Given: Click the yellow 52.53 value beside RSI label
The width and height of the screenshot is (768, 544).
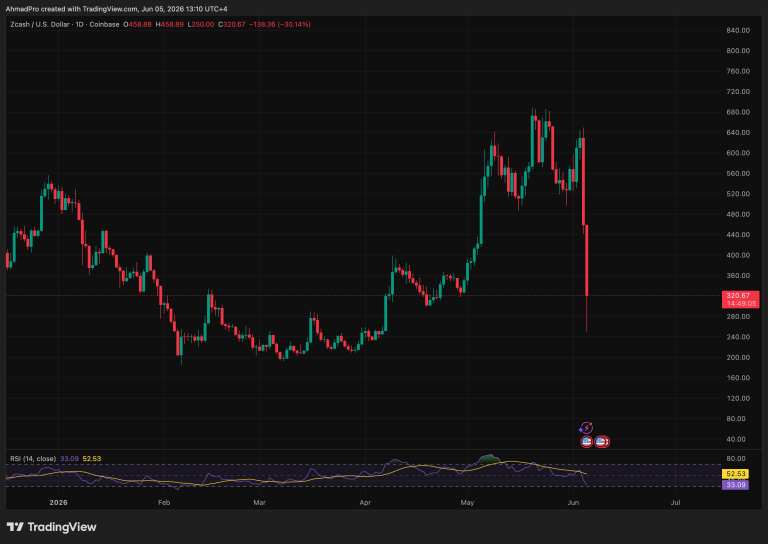Looking at the screenshot, I should (x=92, y=459).
